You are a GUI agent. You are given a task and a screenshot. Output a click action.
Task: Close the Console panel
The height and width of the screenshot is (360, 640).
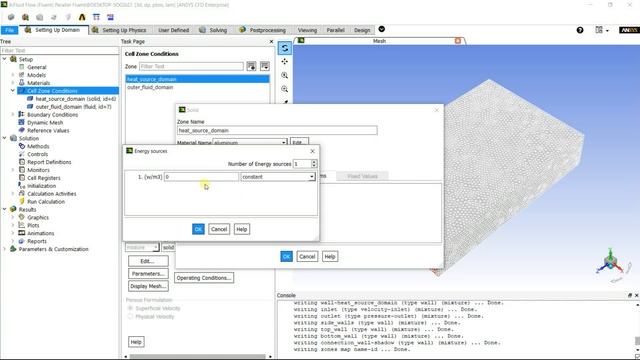click(636, 295)
